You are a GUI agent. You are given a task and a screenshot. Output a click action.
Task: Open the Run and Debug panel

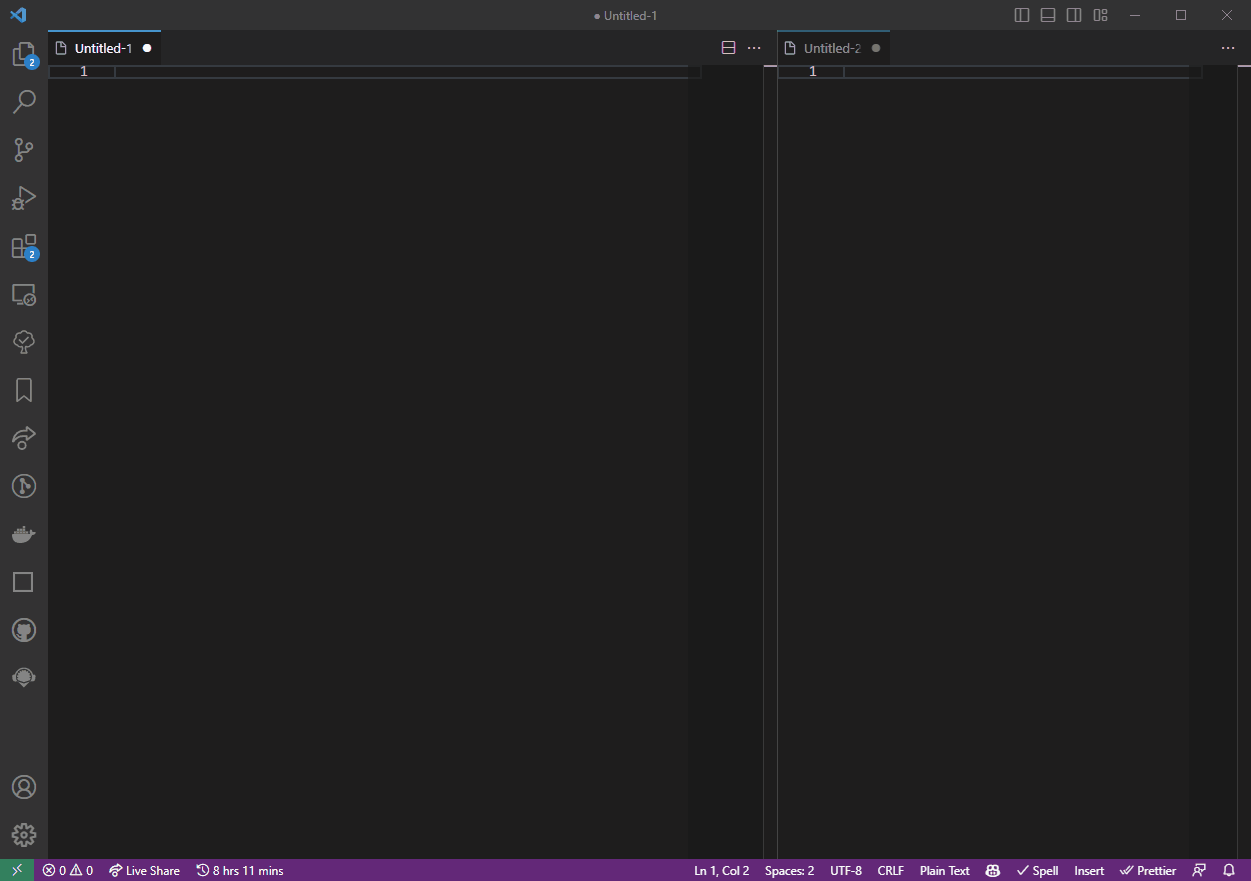[x=23, y=197]
